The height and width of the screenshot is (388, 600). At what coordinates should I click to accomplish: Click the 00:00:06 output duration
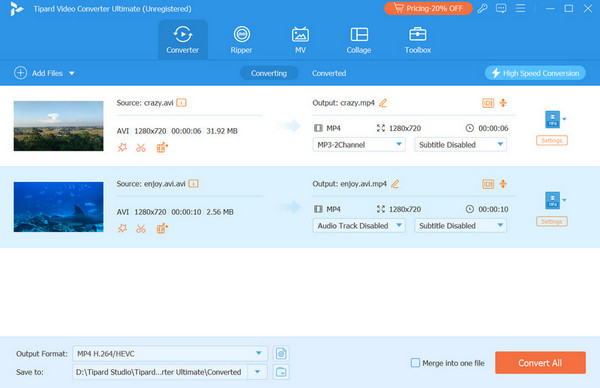click(x=493, y=128)
